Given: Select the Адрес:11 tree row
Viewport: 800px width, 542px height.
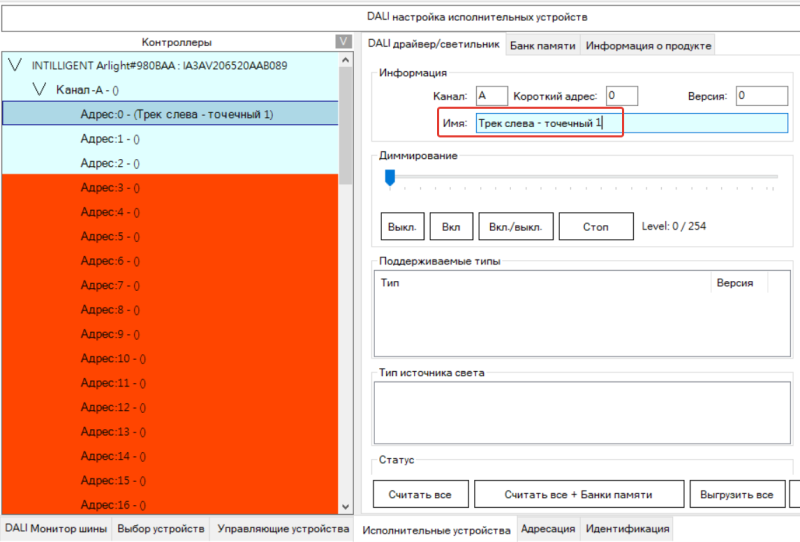Looking at the screenshot, I should click(x=170, y=383).
